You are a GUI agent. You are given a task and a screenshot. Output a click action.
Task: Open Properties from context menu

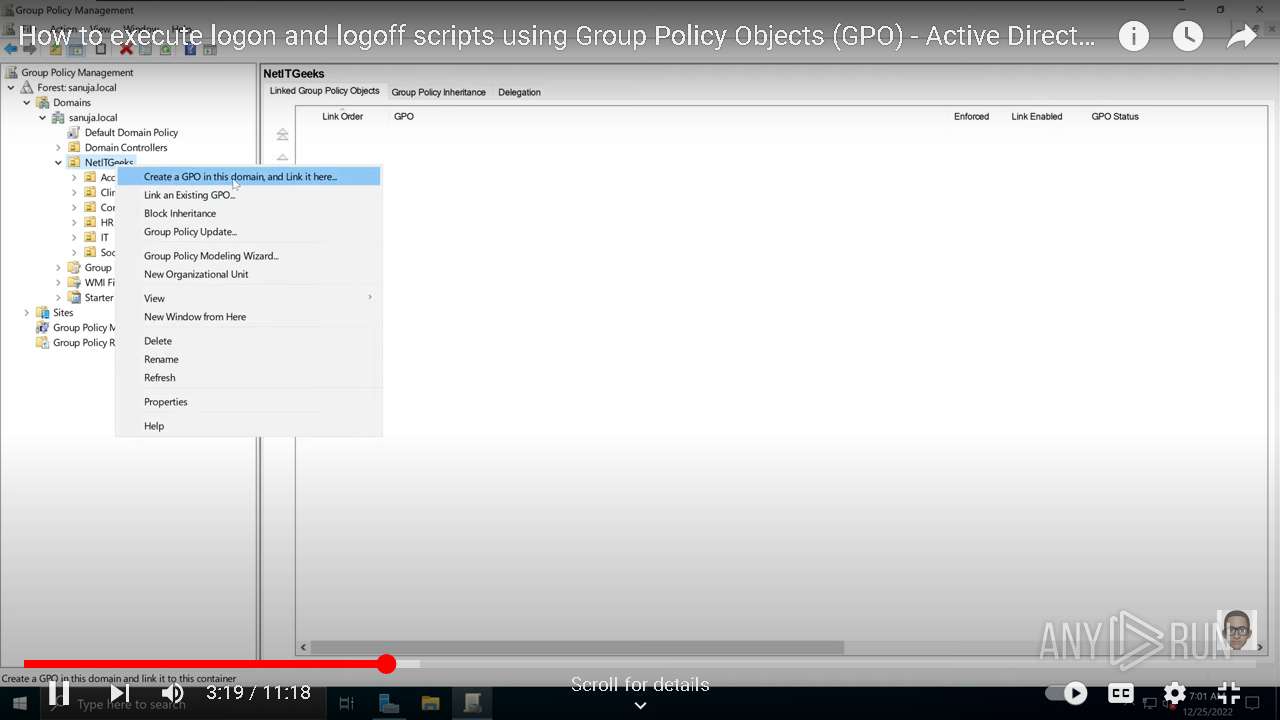tap(249, 402)
